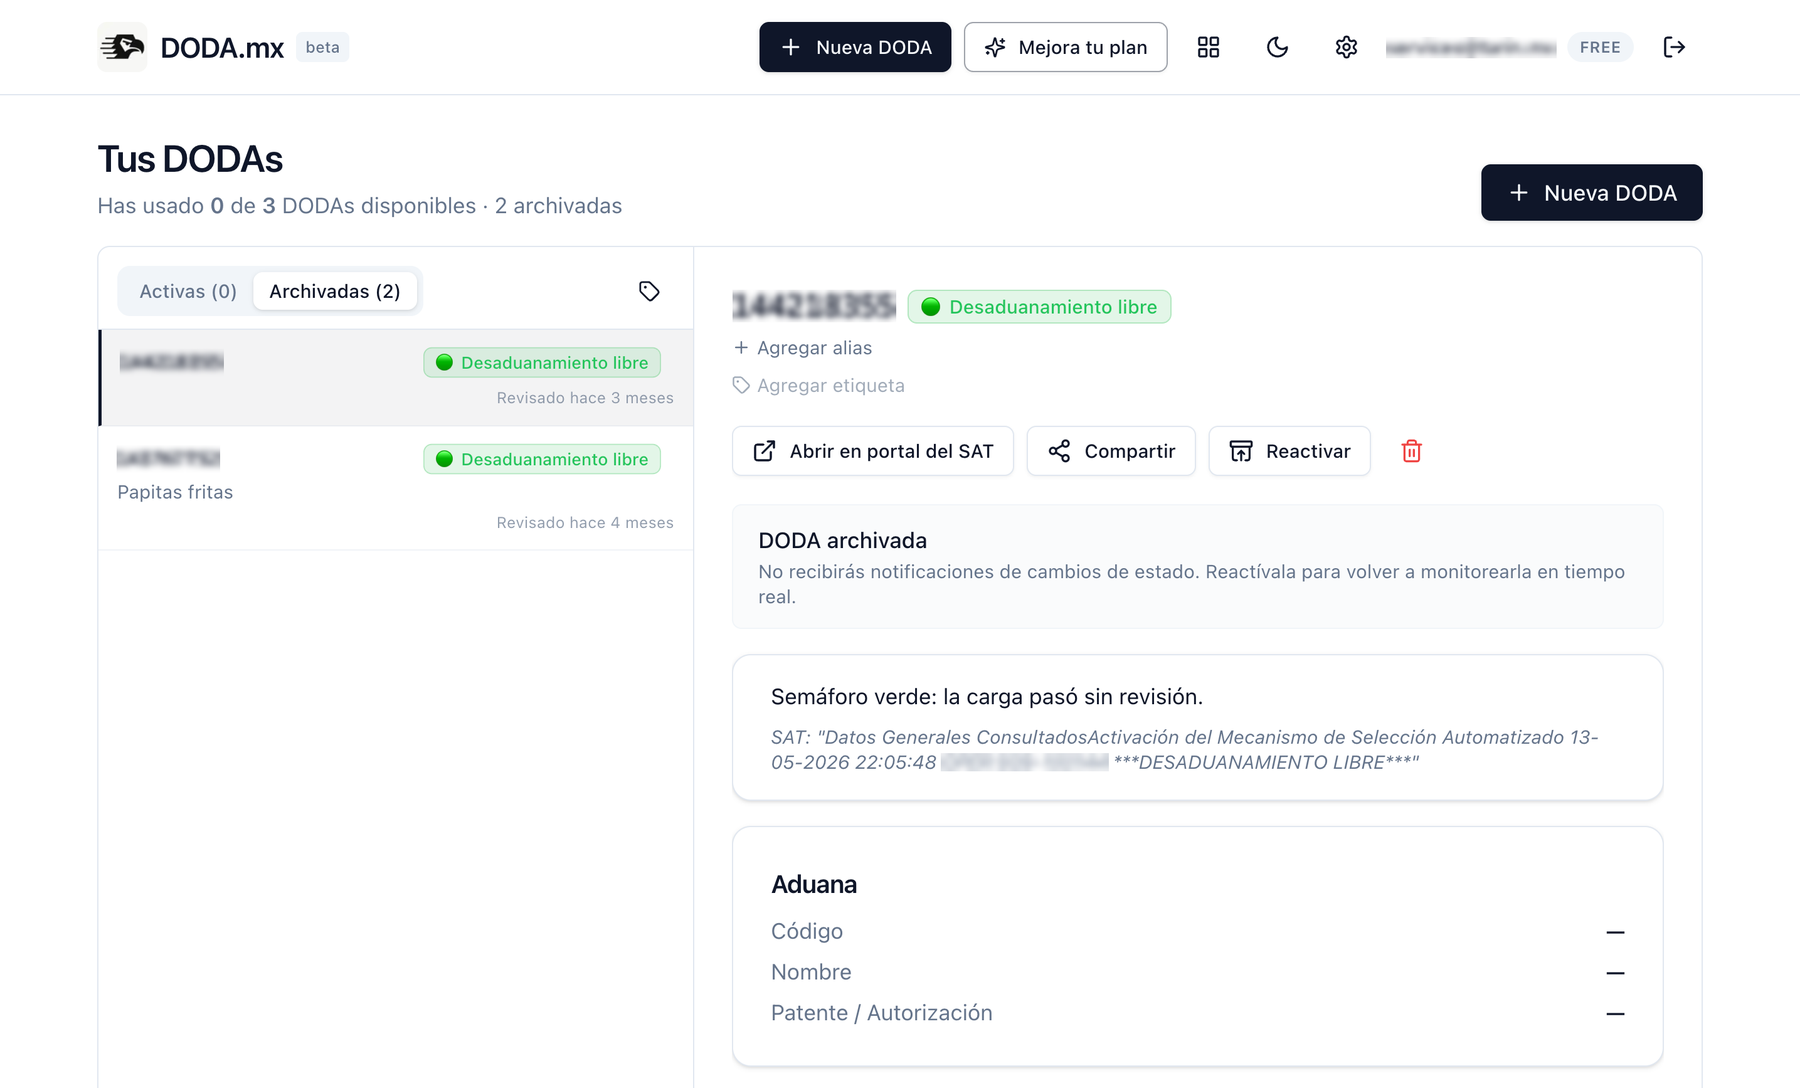Click the tag filter icon in list panel
The image size is (1800, 1088).
649,291
